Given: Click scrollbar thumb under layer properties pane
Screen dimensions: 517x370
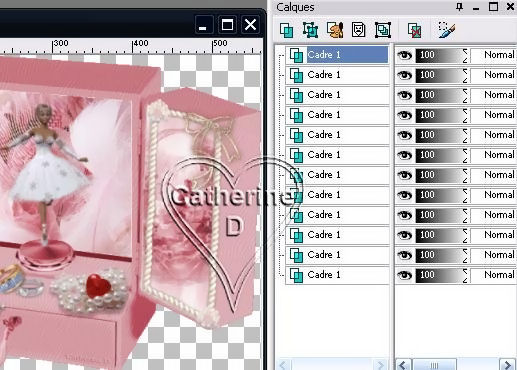Looking at the screenshot, I should [434, 365].
